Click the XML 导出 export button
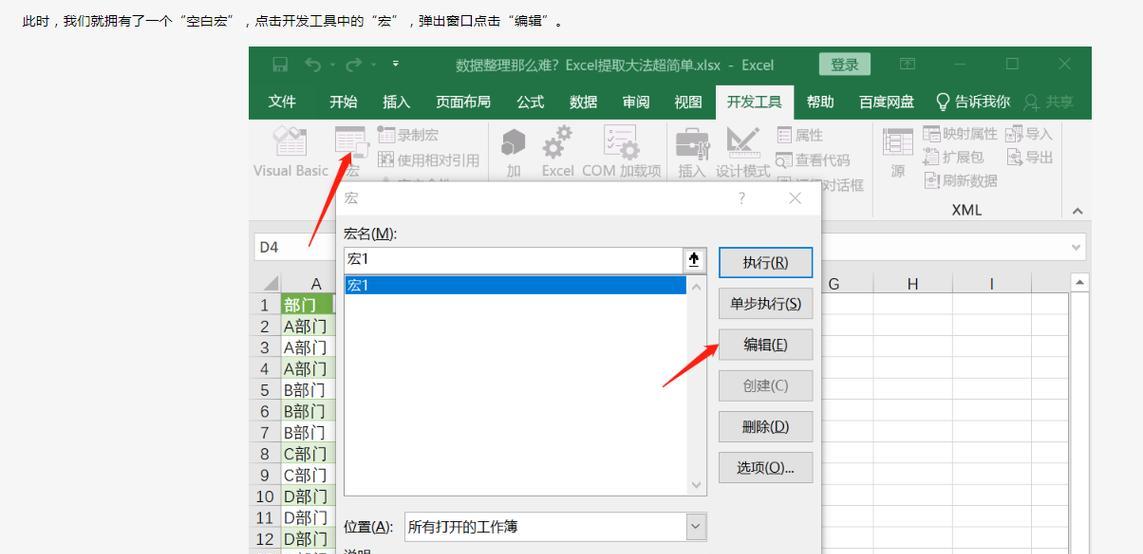 1029,157
